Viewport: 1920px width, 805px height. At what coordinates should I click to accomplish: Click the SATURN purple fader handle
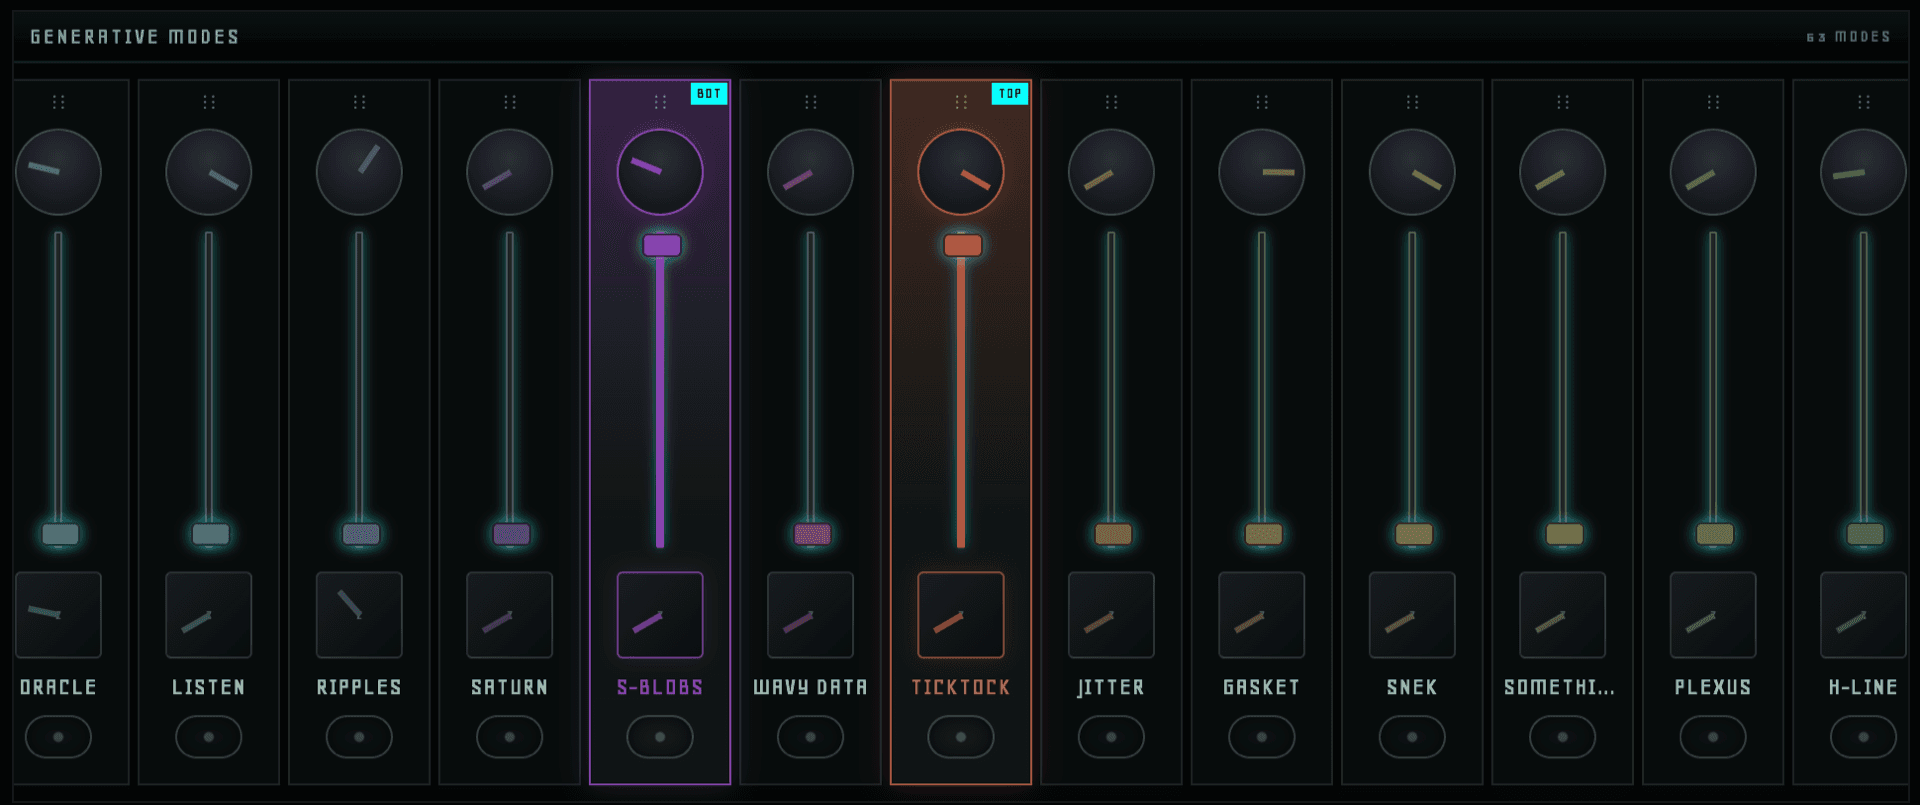512,534
